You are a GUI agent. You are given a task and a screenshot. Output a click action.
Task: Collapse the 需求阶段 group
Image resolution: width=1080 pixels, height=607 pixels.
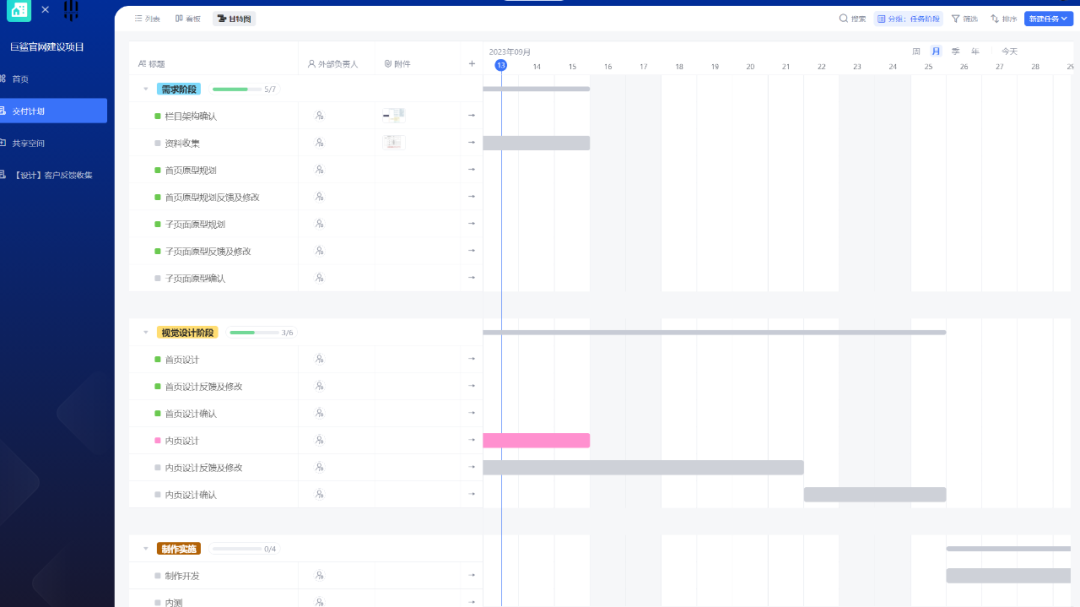[x=145, y=89]
